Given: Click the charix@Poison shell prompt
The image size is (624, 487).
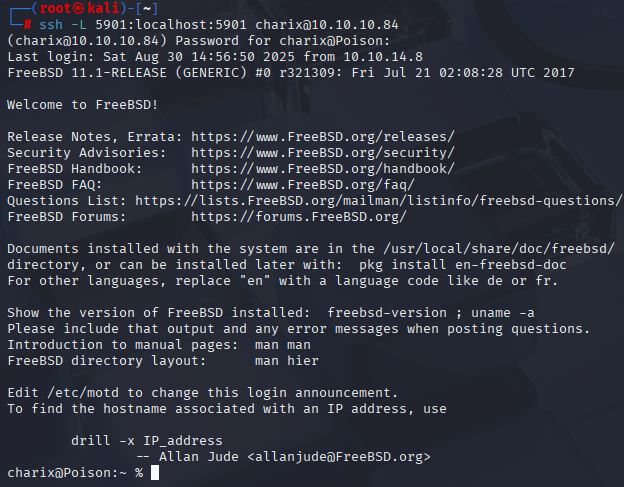Looking at the screenshot, I should click(x=75, y=473).
